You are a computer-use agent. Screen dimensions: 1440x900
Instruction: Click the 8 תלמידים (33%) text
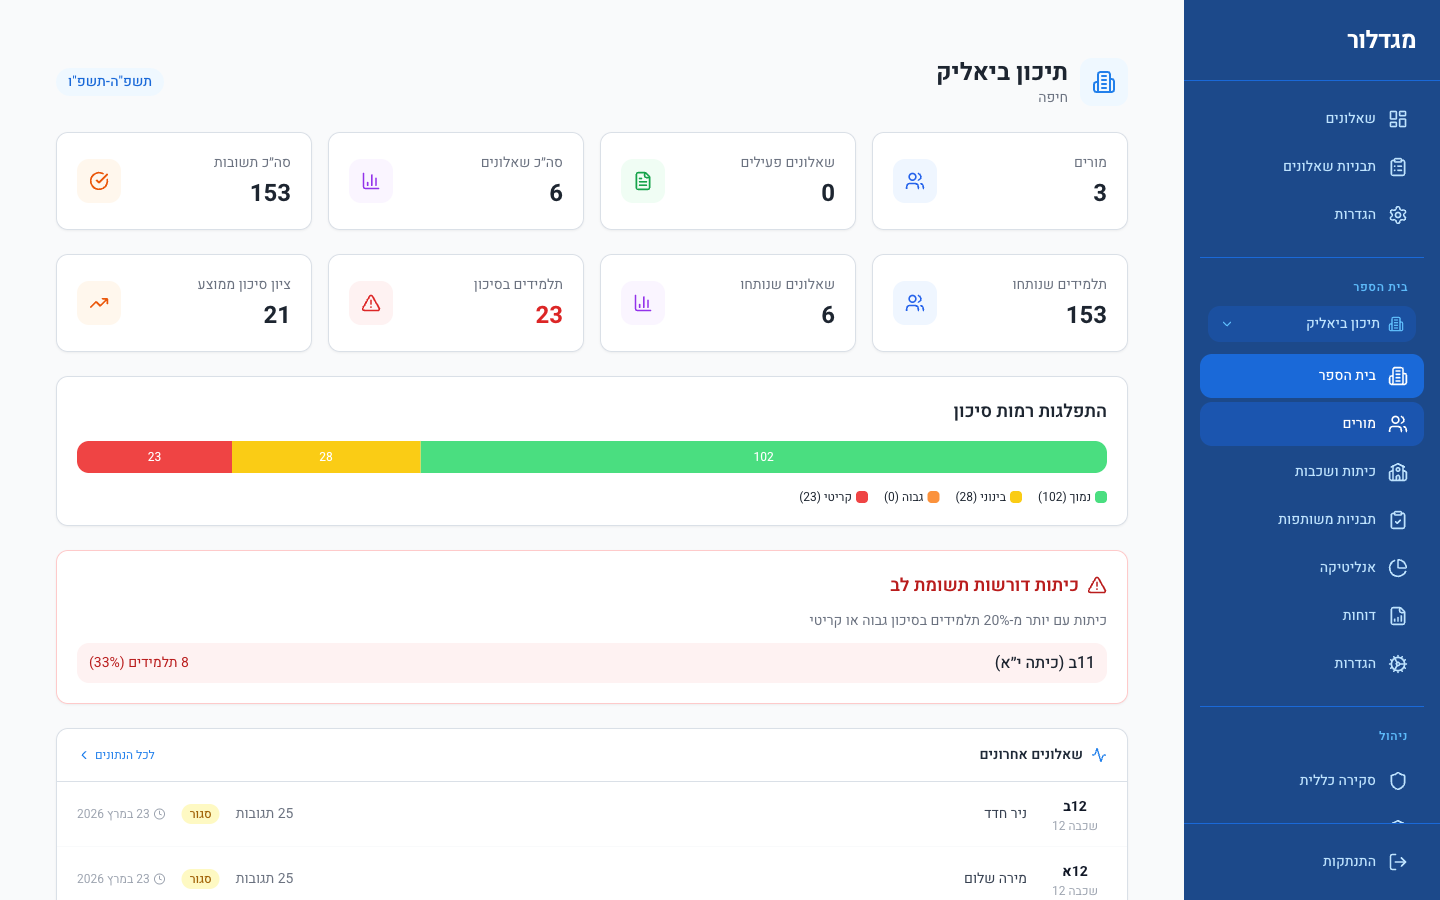click(x=139, y=663)
